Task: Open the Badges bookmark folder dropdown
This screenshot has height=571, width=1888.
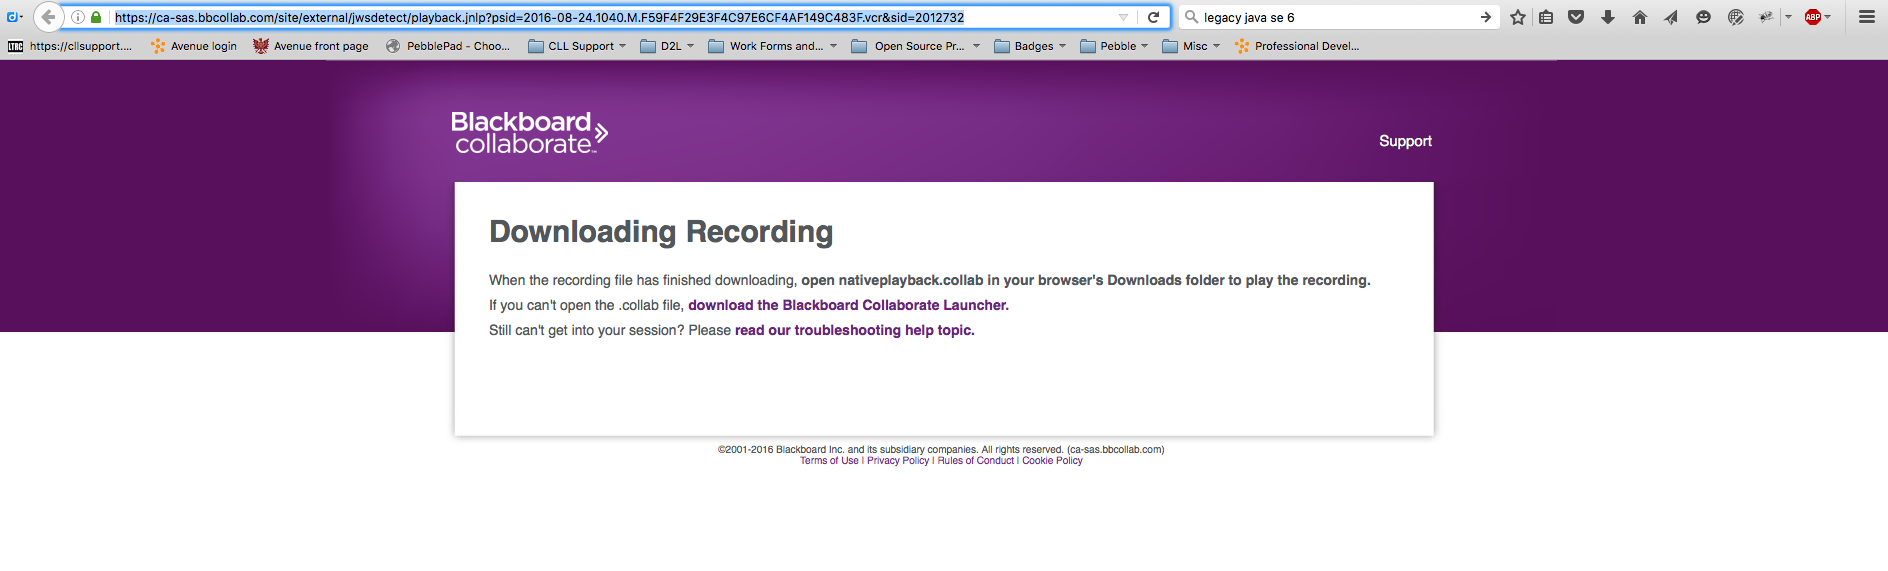Action: point(1030,46)
